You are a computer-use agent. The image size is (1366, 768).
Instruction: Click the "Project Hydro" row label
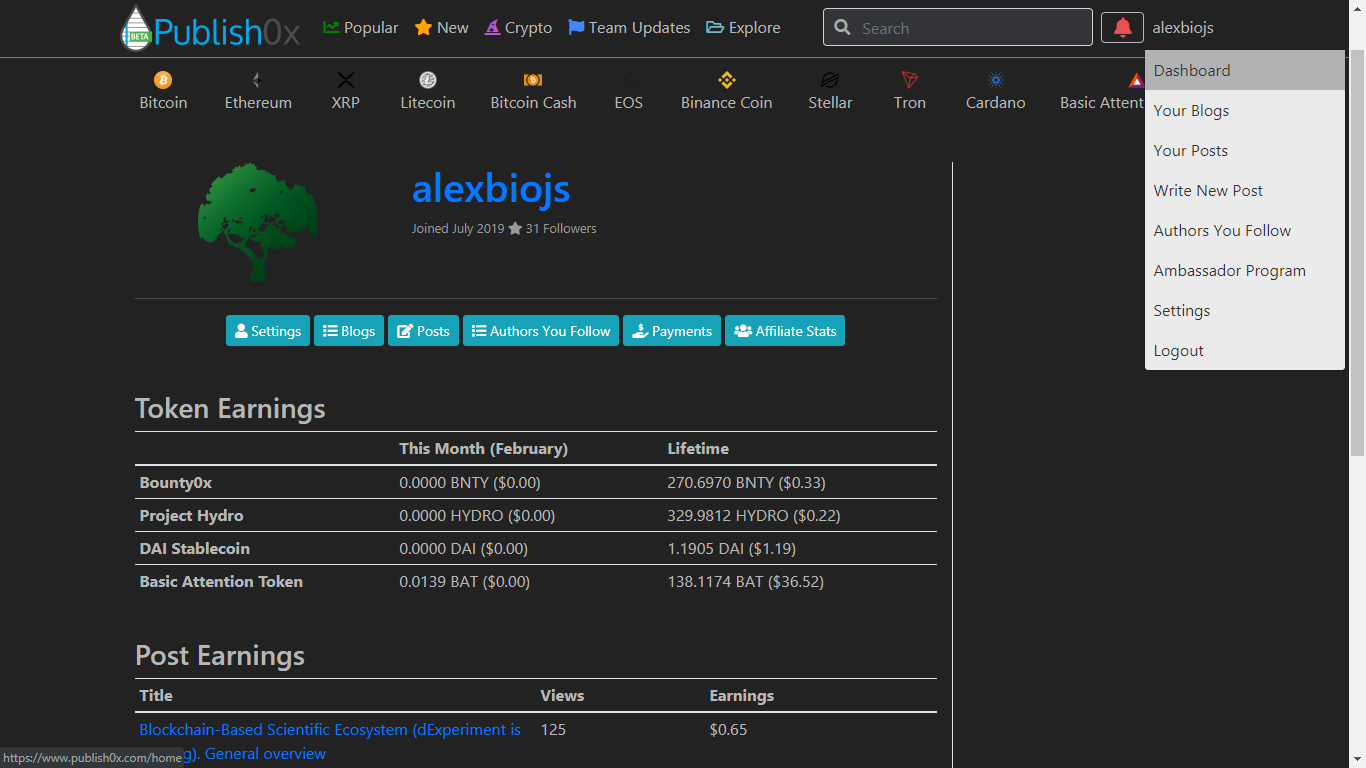pos(191,515)
